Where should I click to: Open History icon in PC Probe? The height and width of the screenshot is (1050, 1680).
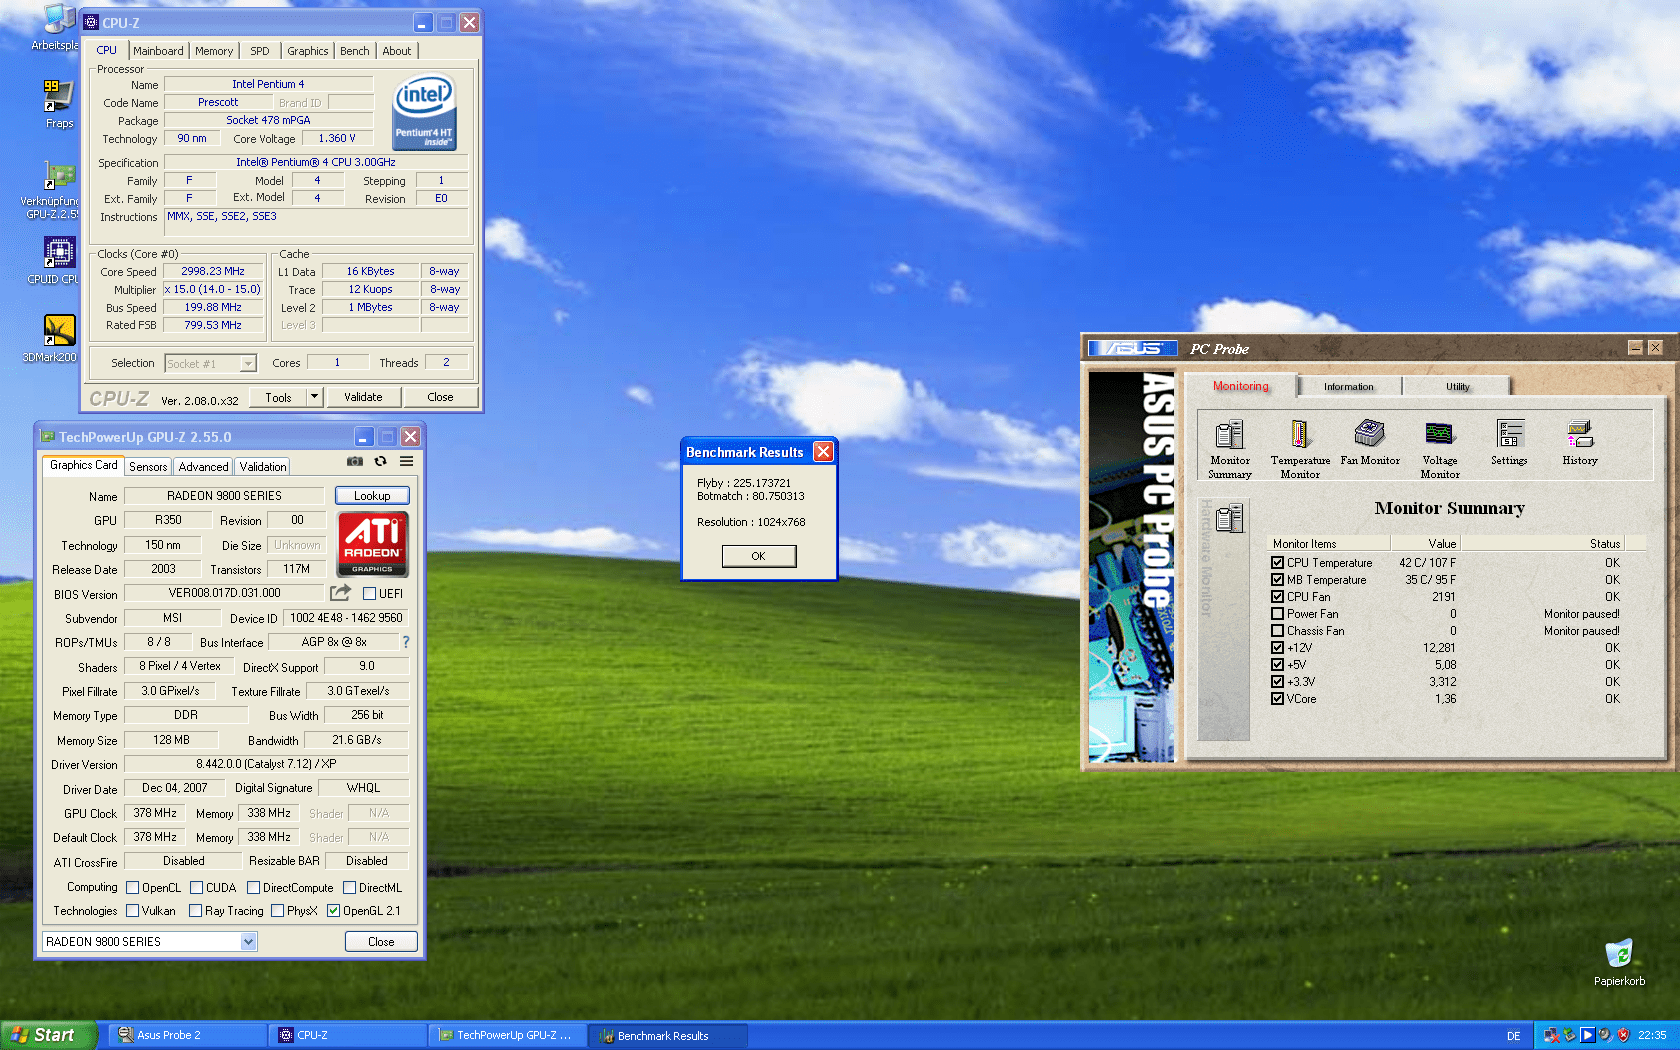[x=1580, y=442]
